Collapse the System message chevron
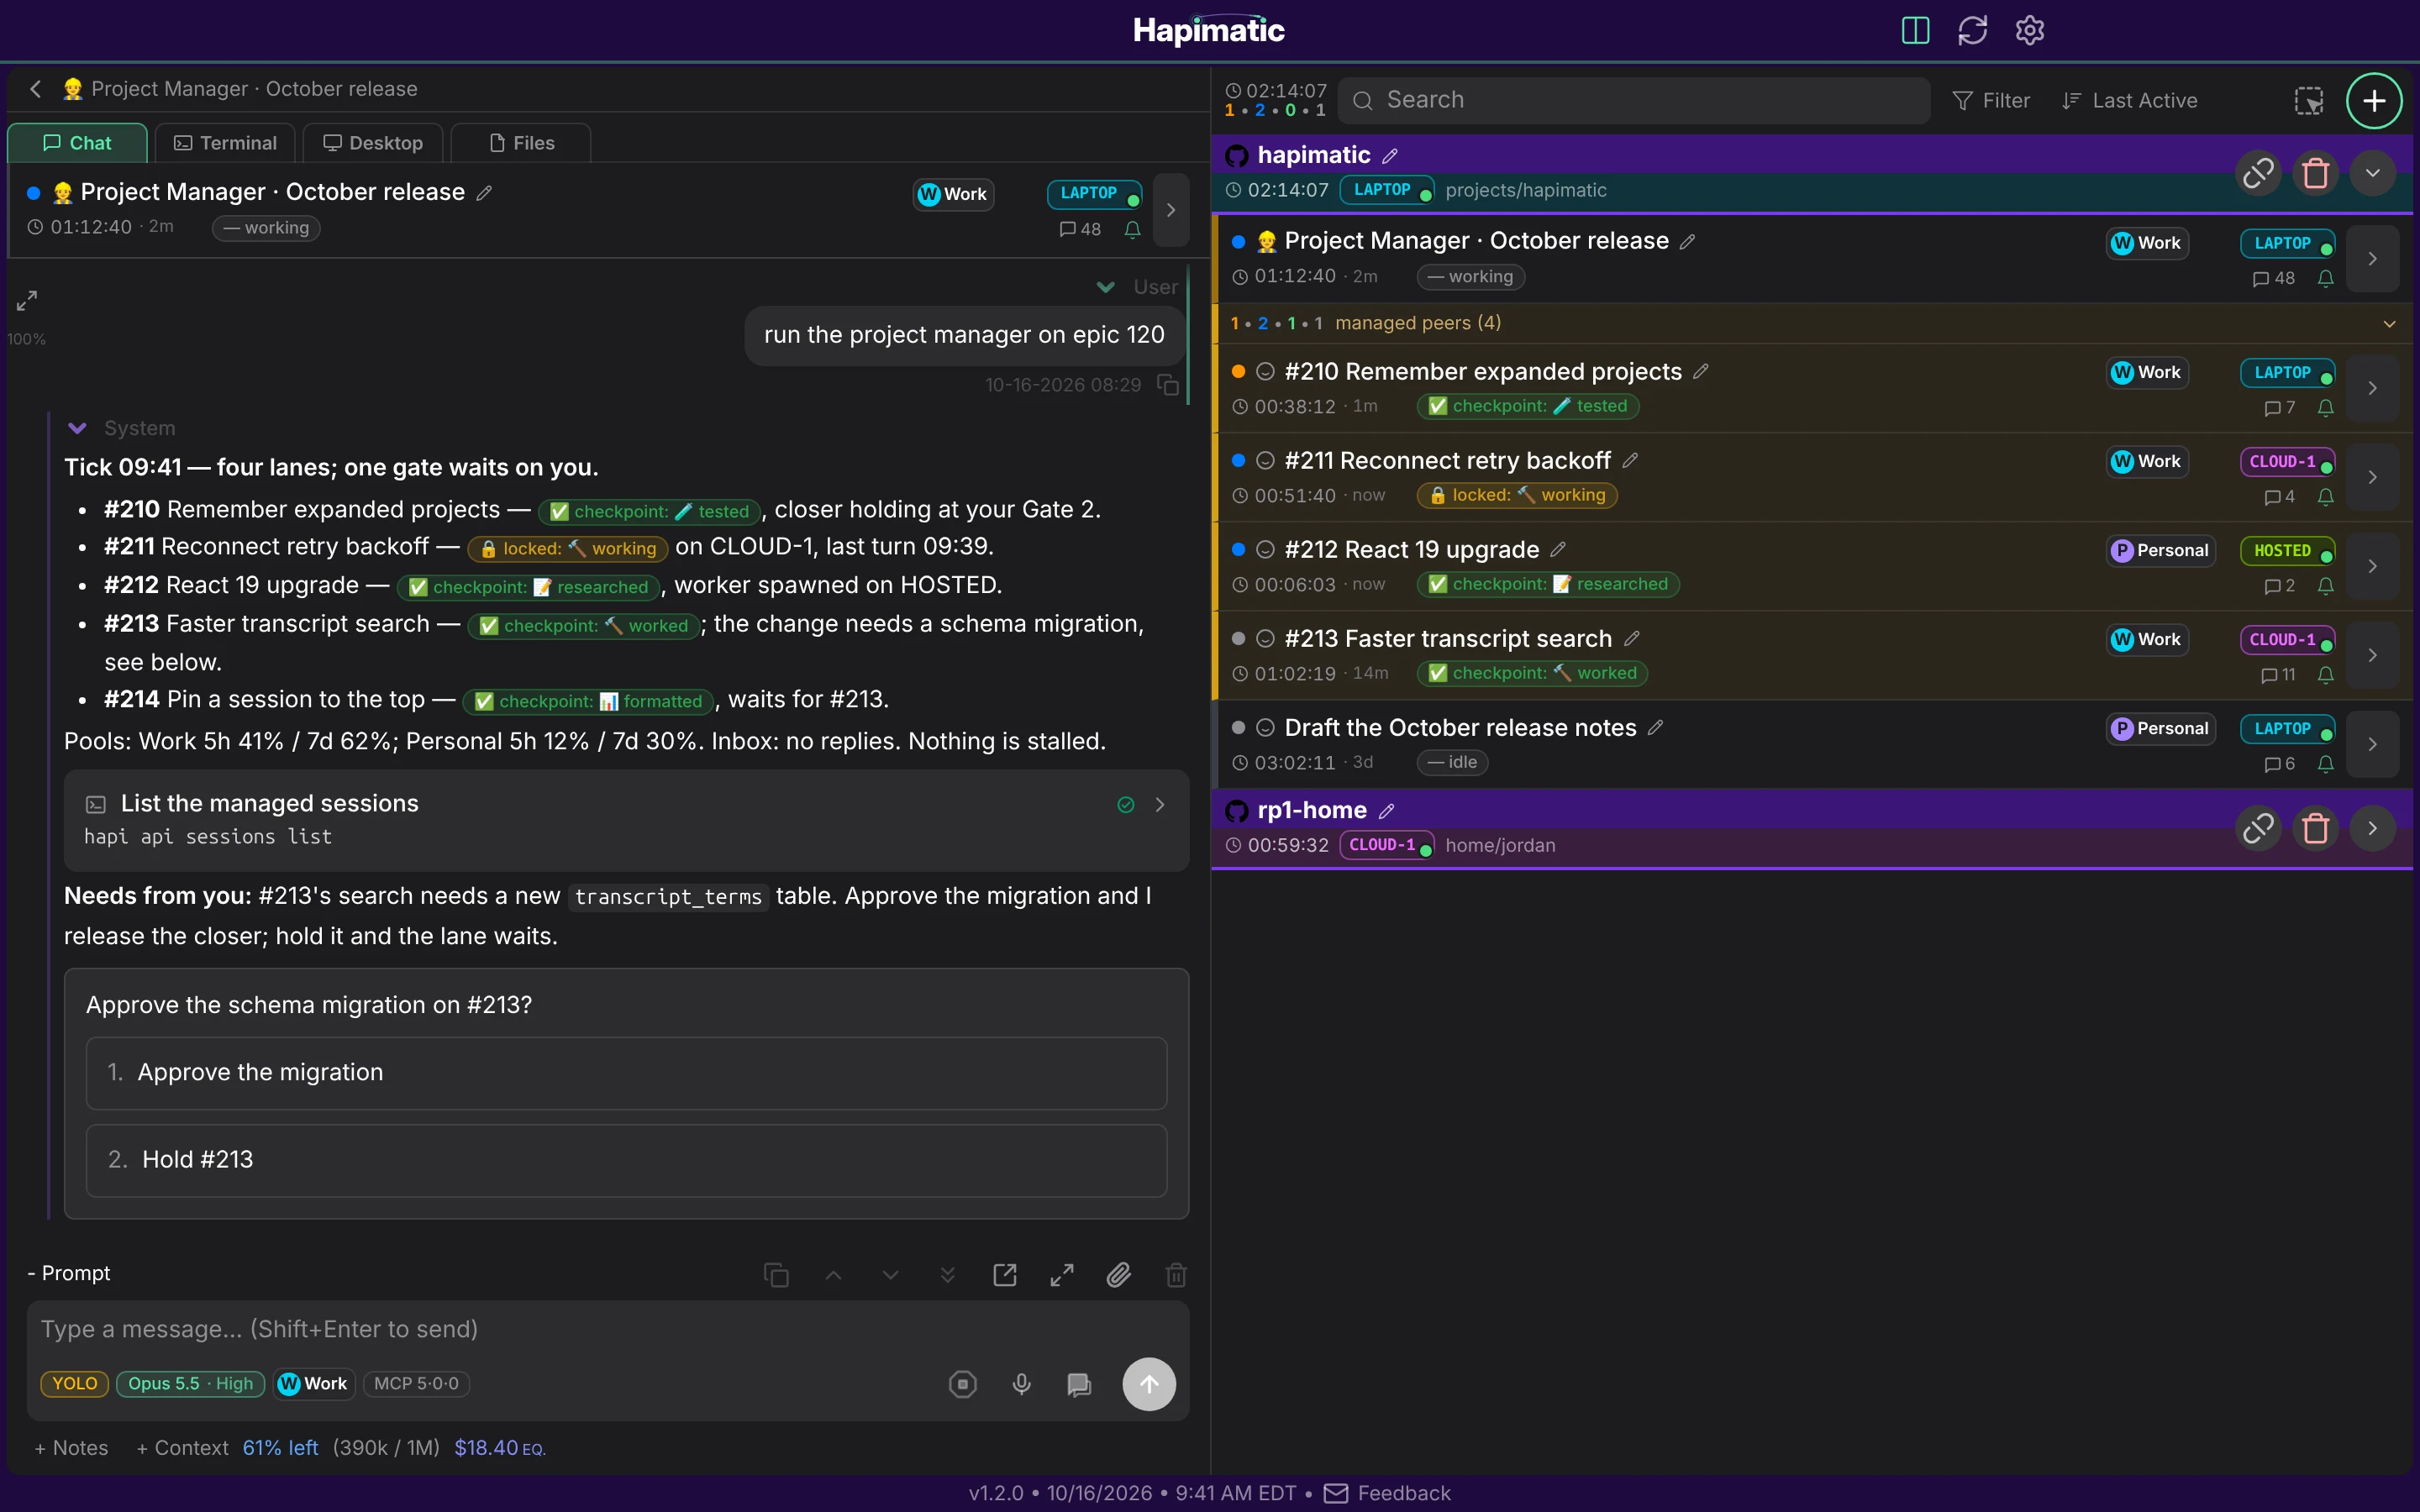Viewport: 2420px width, 1512px height. point(77,428)
